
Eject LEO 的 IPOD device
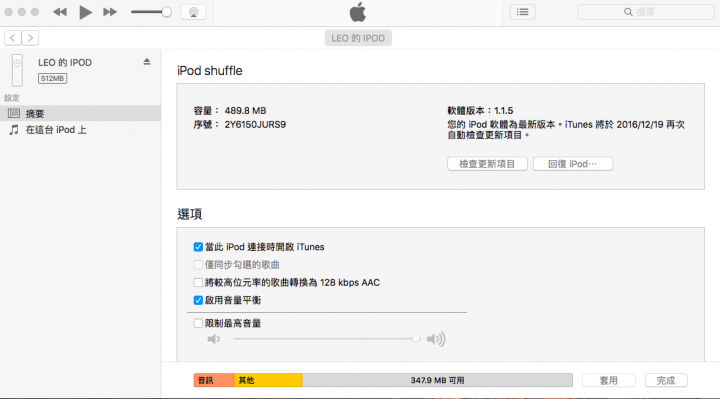click(146, 62)
